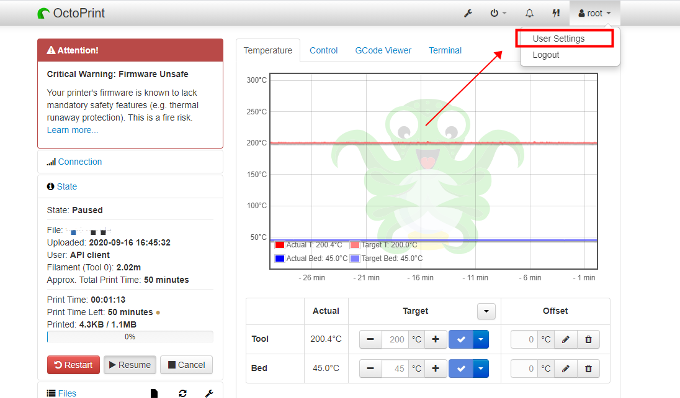Click the notification bell icon

pyautogui.click(x=529, y=13)
